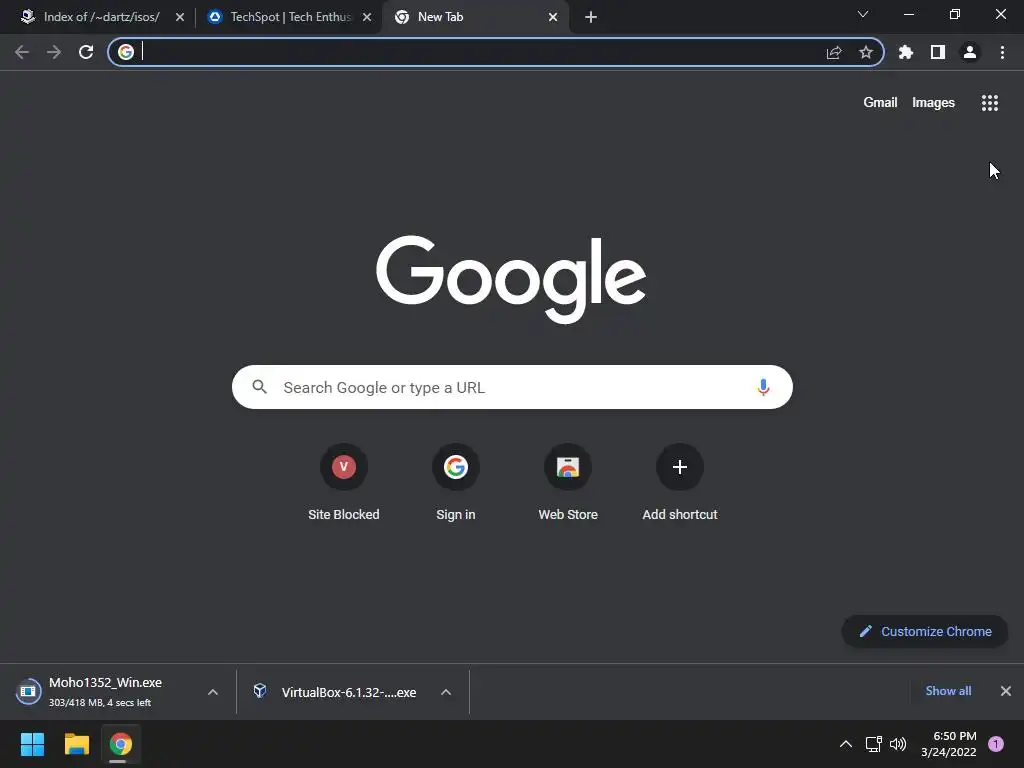
Task: Close the downloads bar
Action: point(1006,691)
